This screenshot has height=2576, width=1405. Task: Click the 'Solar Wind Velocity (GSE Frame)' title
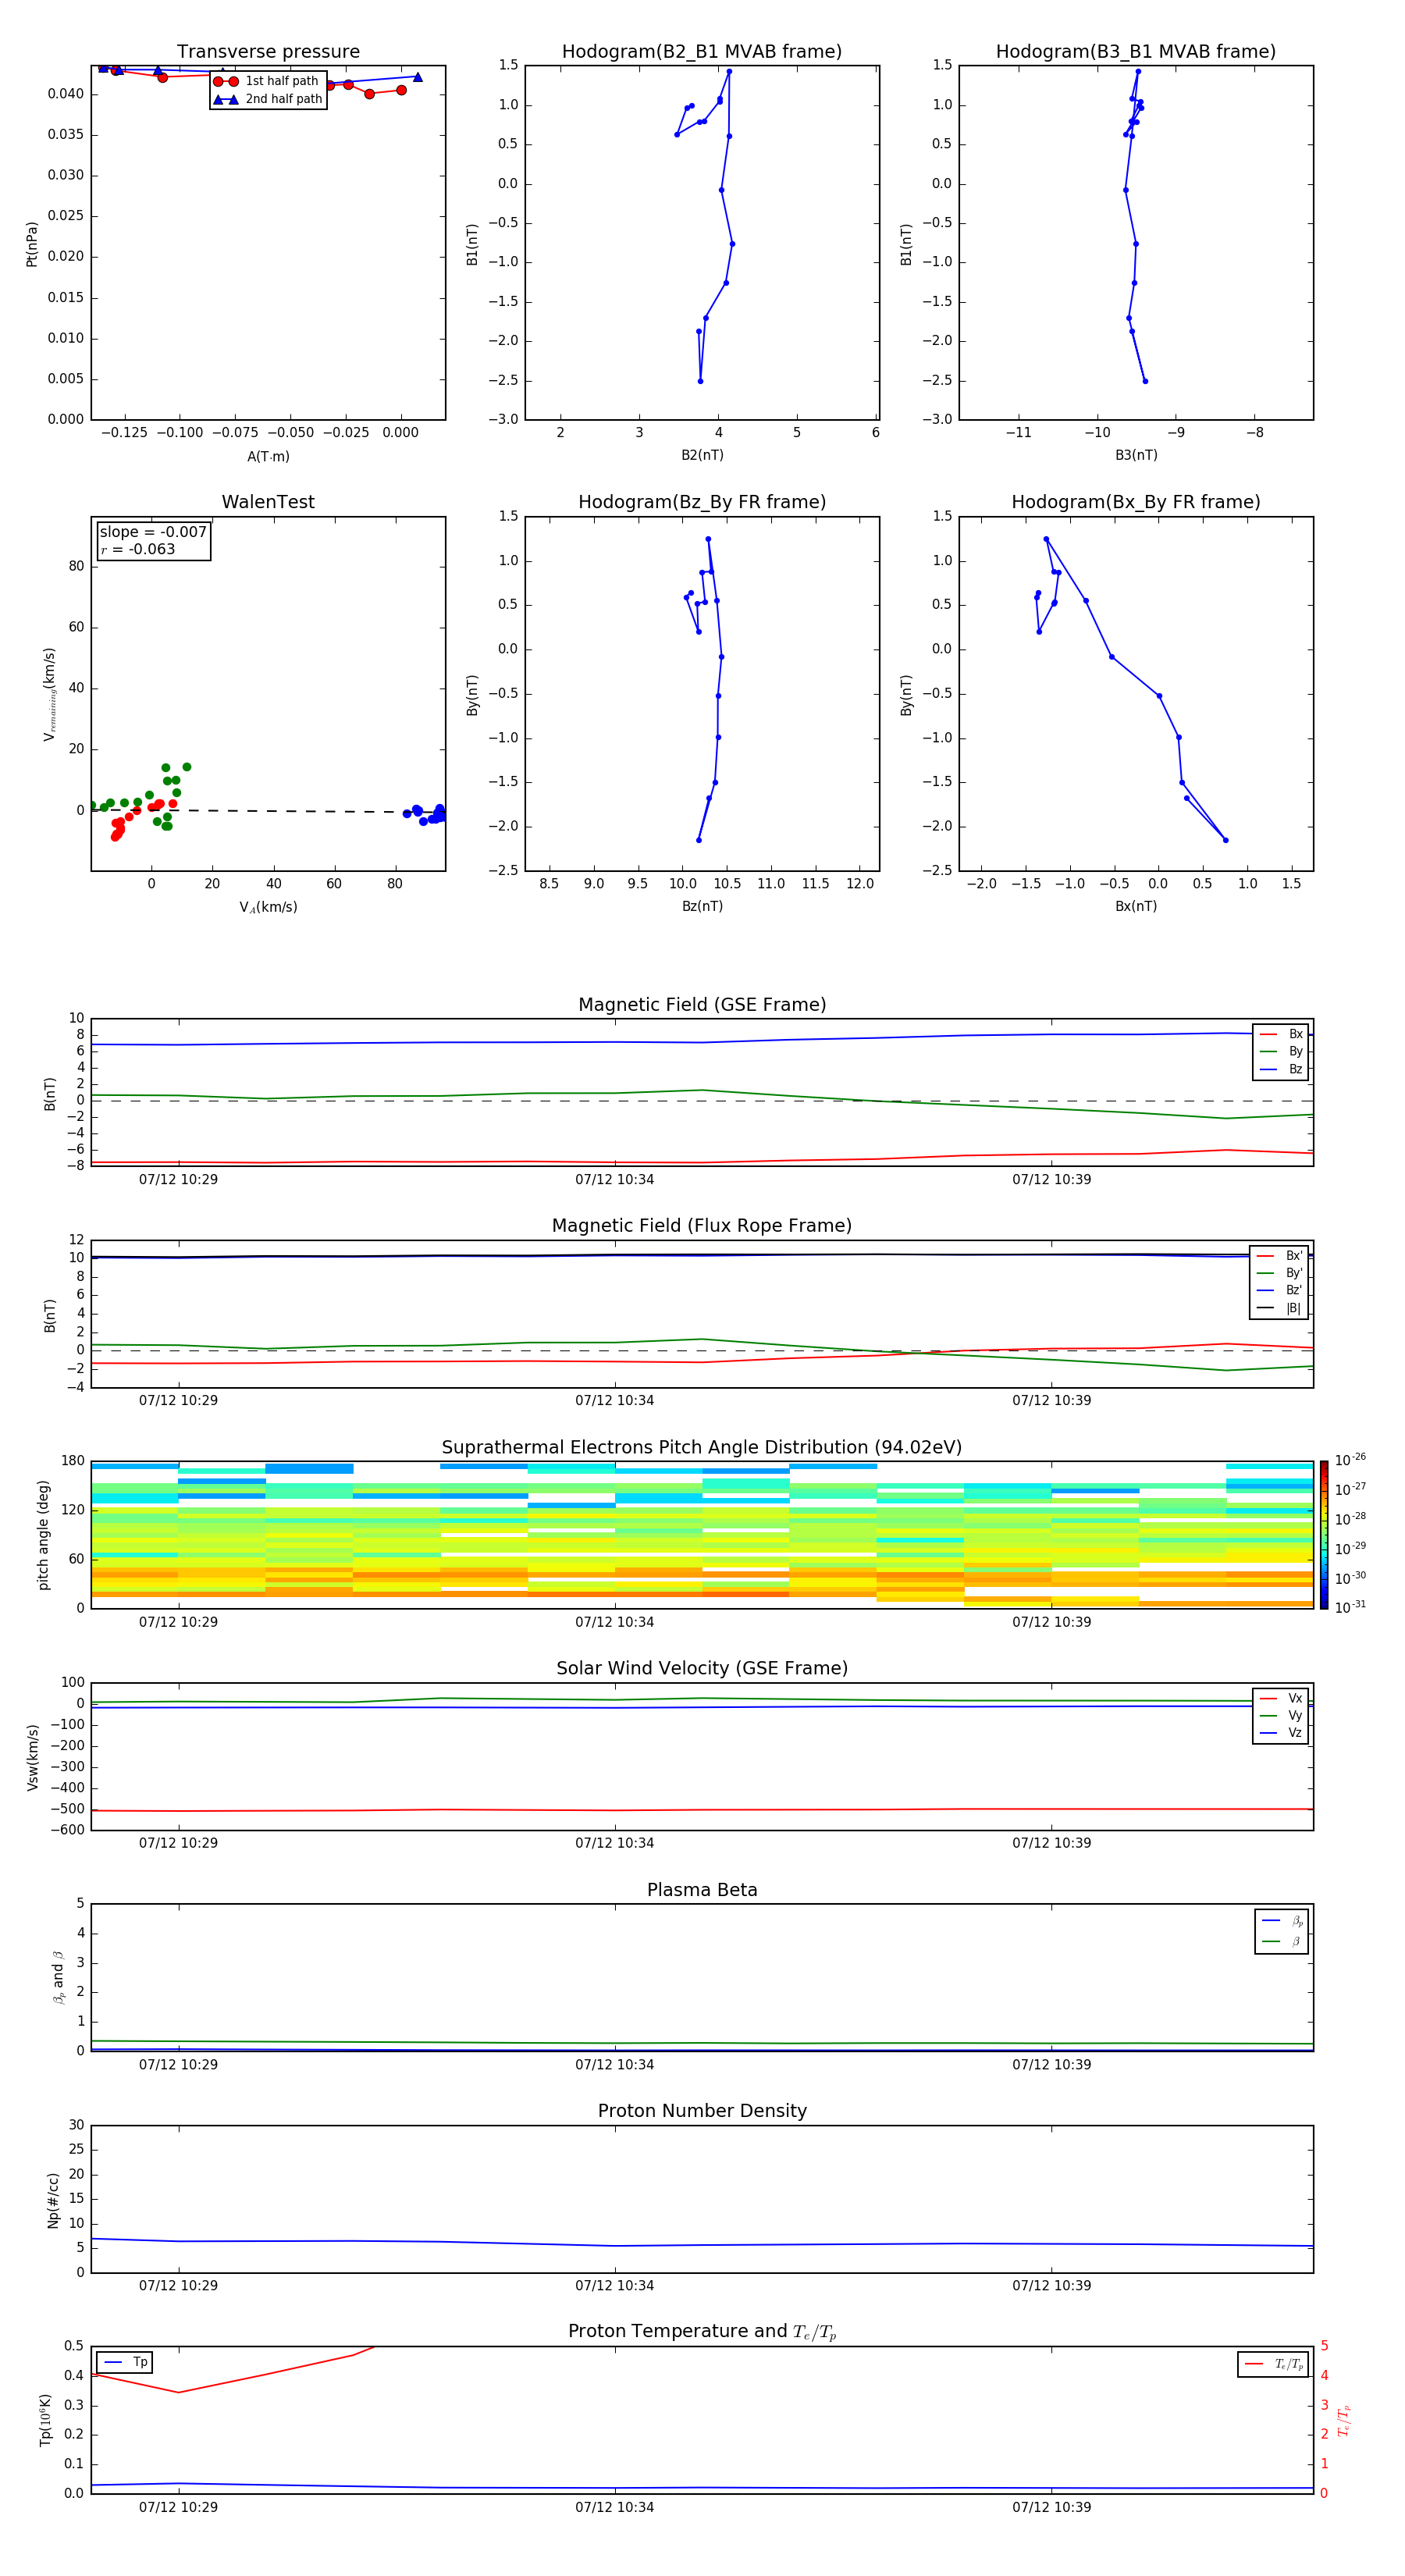(702, 1668)
